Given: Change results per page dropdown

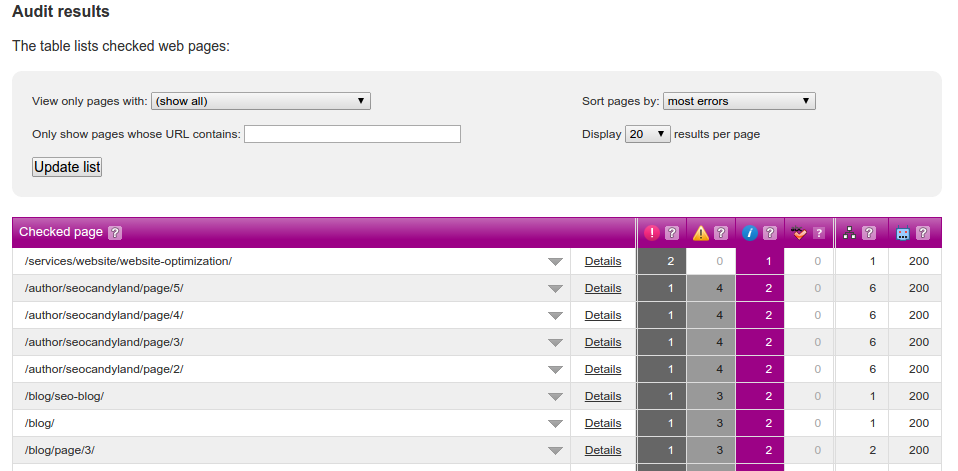Looking at the screenshot, I should pos(647,134).
